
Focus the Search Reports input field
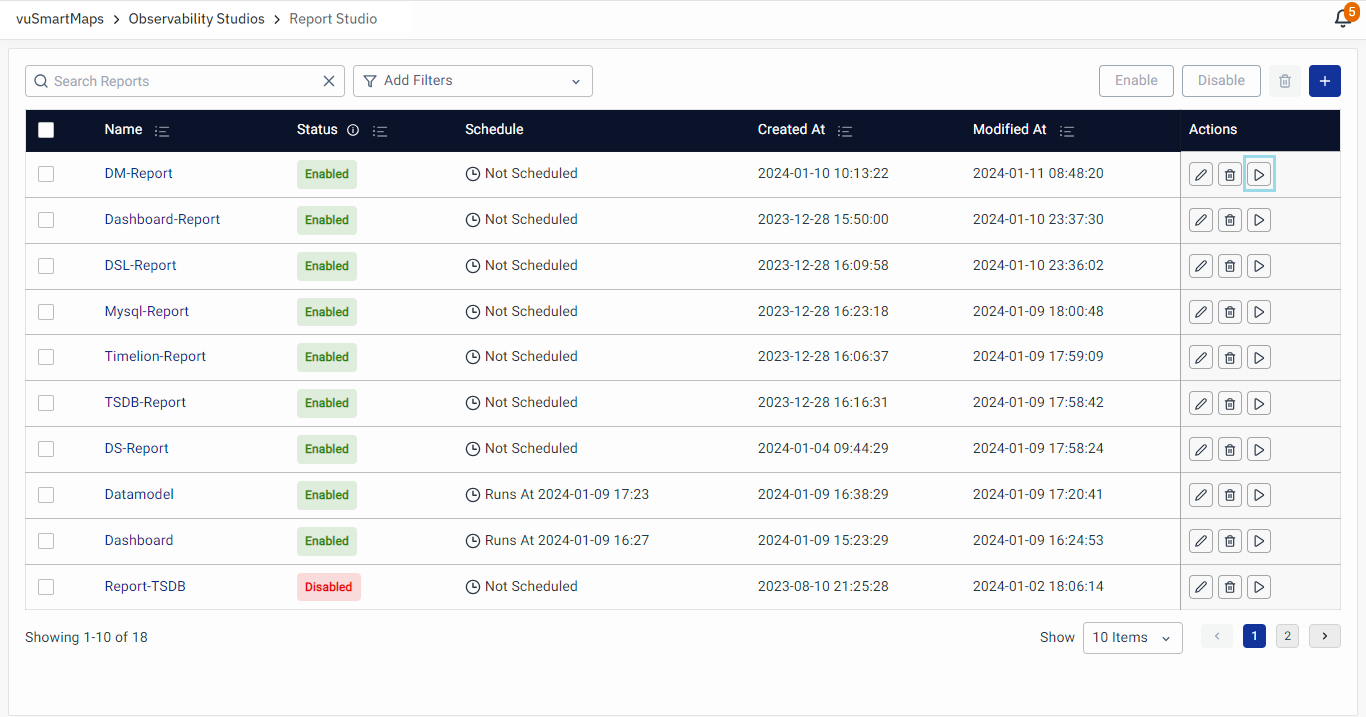coord(180,81)
